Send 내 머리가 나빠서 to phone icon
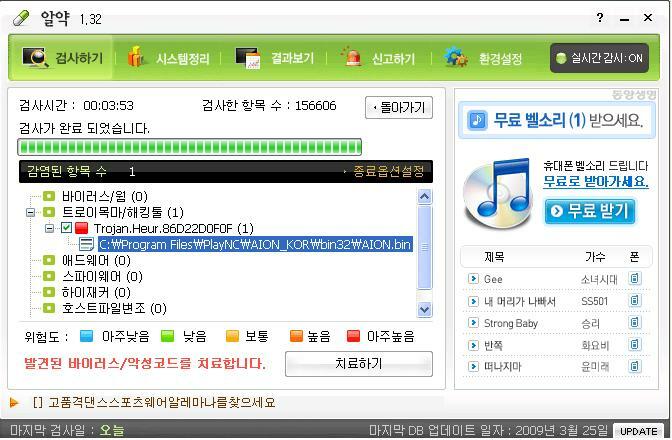This screenshot has width=672, height=440. [635, 300]
